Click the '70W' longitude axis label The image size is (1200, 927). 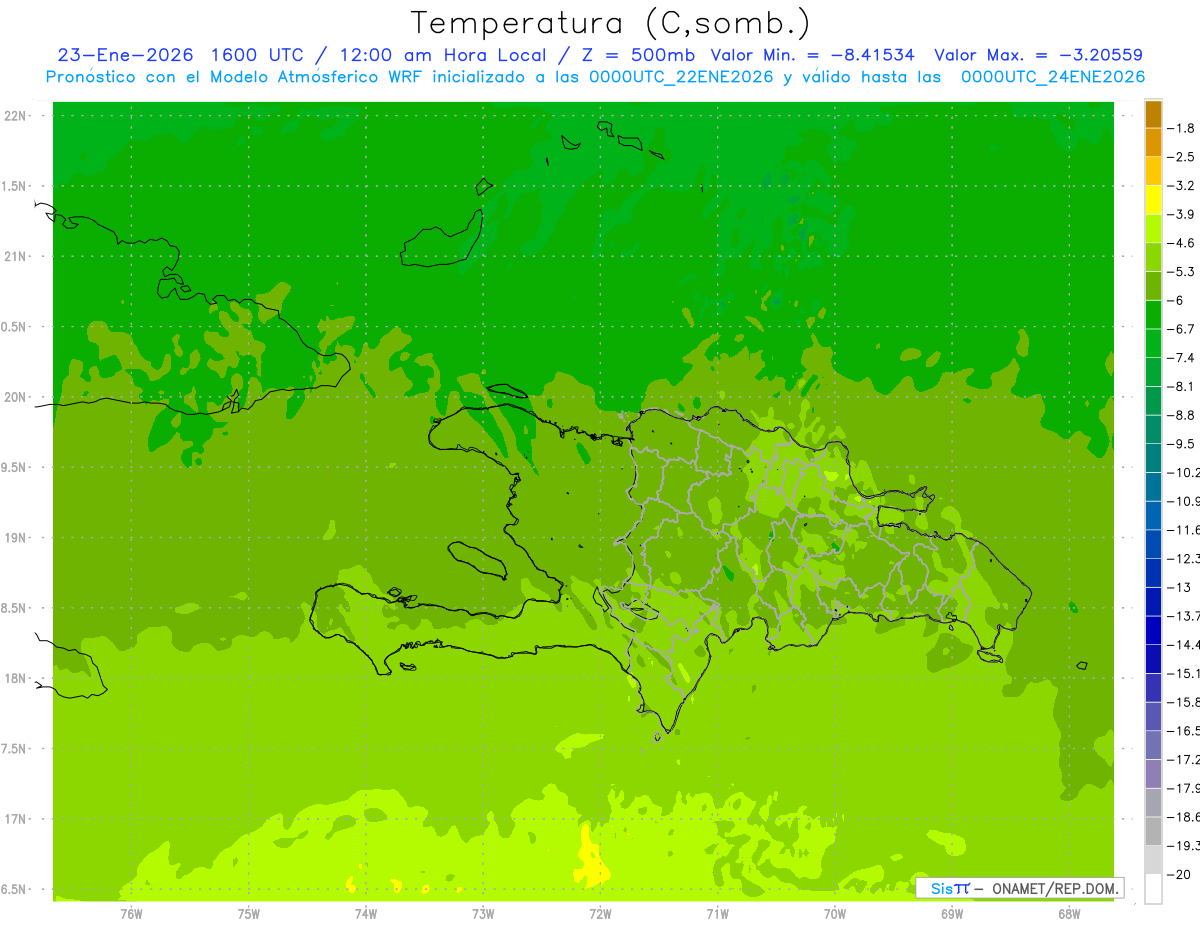pos(835,913)
